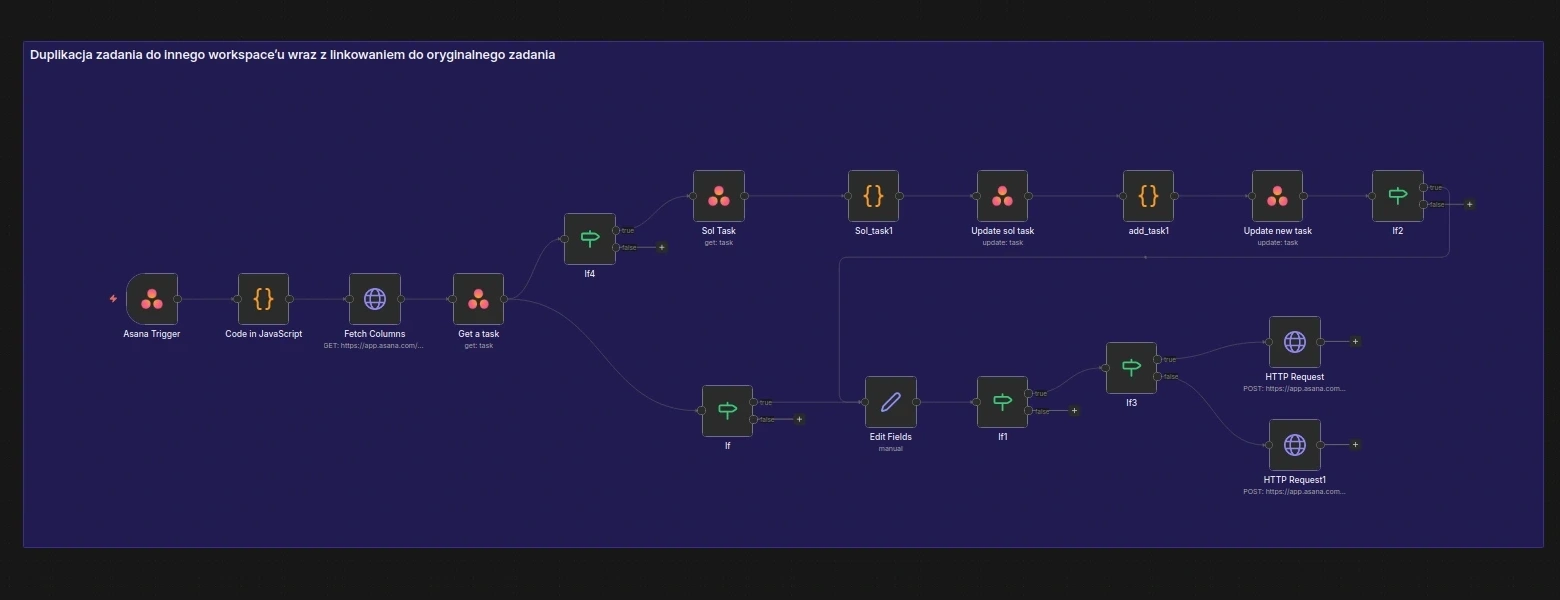Click the 'Fetch Columns' label
This screenshot has width=1560, height=600.
click(375, 334)
